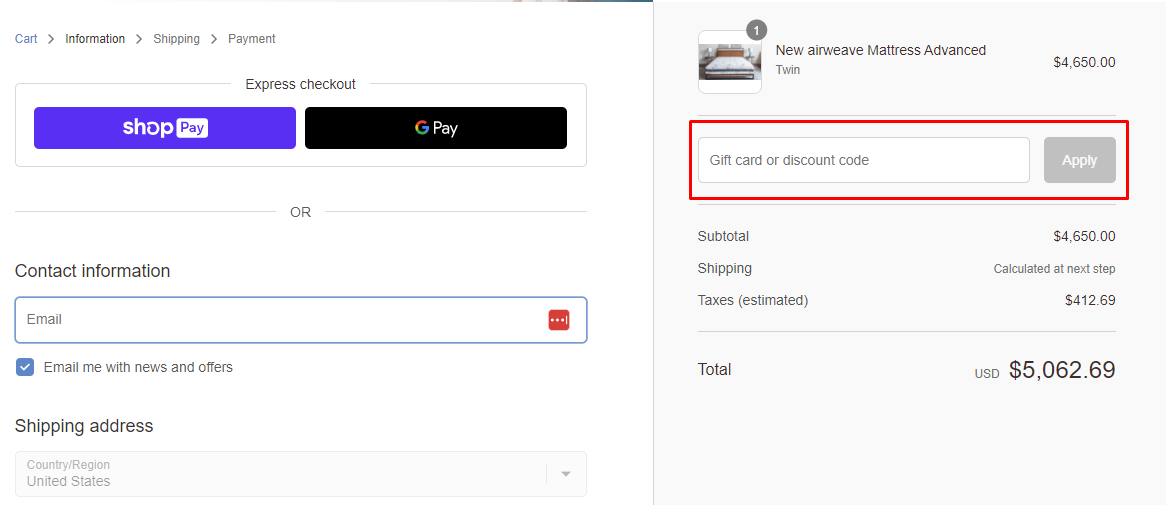This screenshot has width=1166, height=505.
Task: Click the Taxes (estimated) label
Action: point(753,300)
